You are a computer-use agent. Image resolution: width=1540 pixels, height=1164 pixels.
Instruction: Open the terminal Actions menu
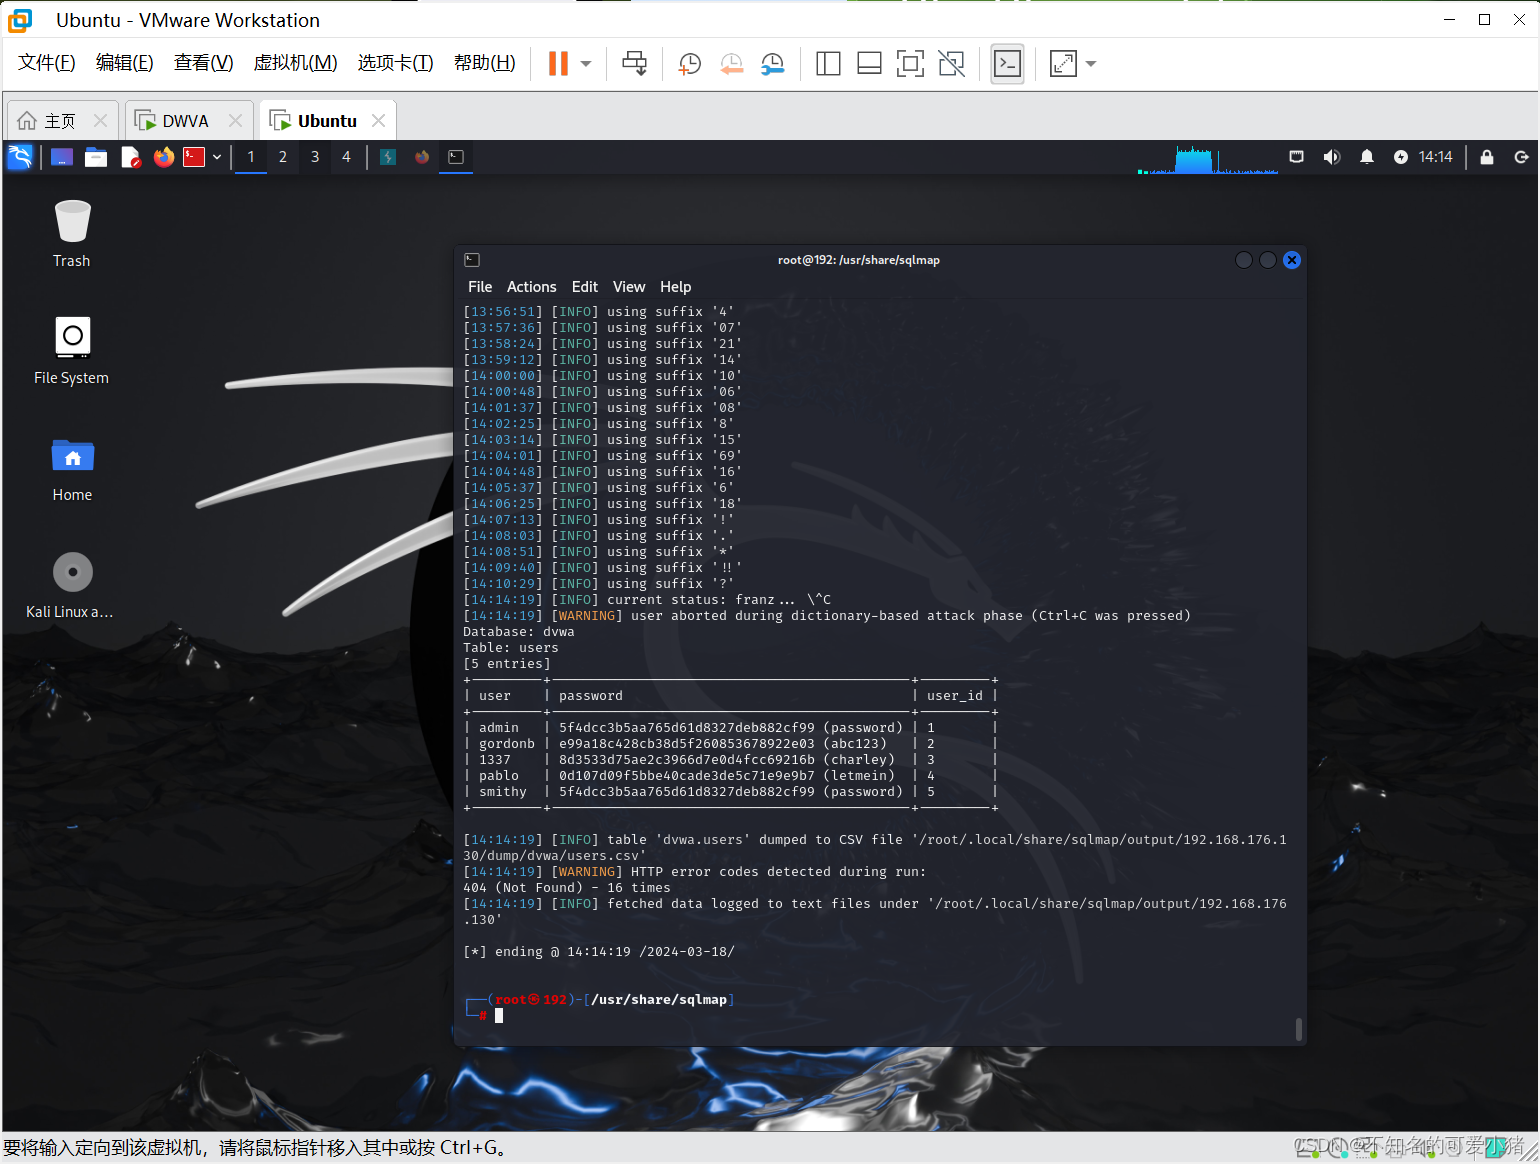[531, 287]
